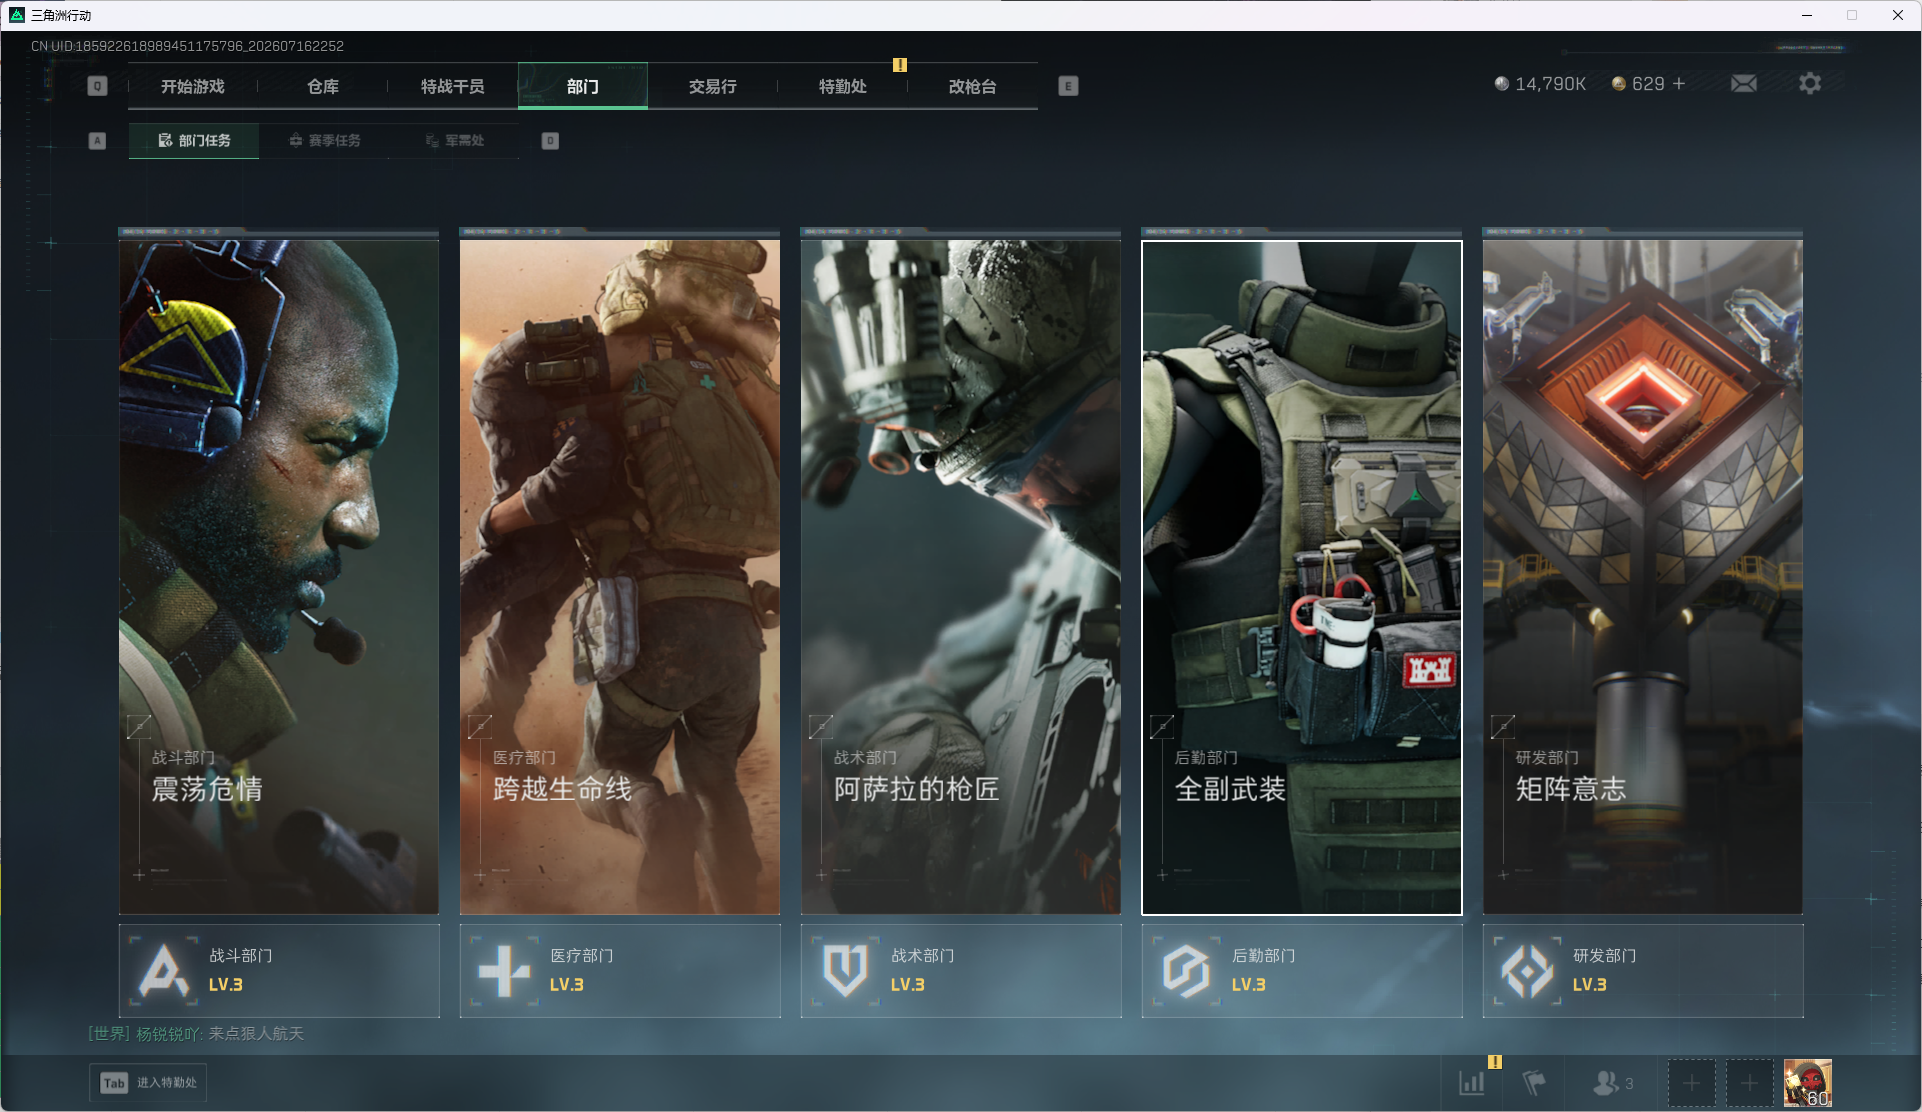Select the 研发部门 LV.3 panel

click(x=1643, y=971)
